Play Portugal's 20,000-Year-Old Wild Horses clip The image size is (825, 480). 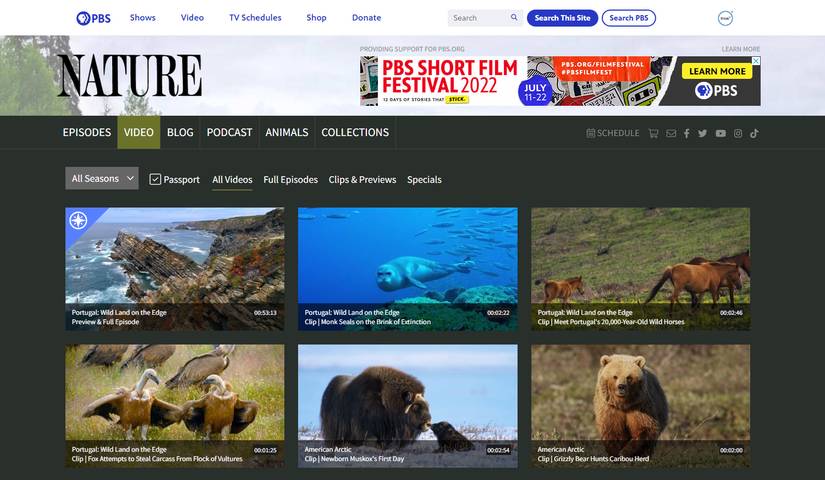click(x=640, y=269)
